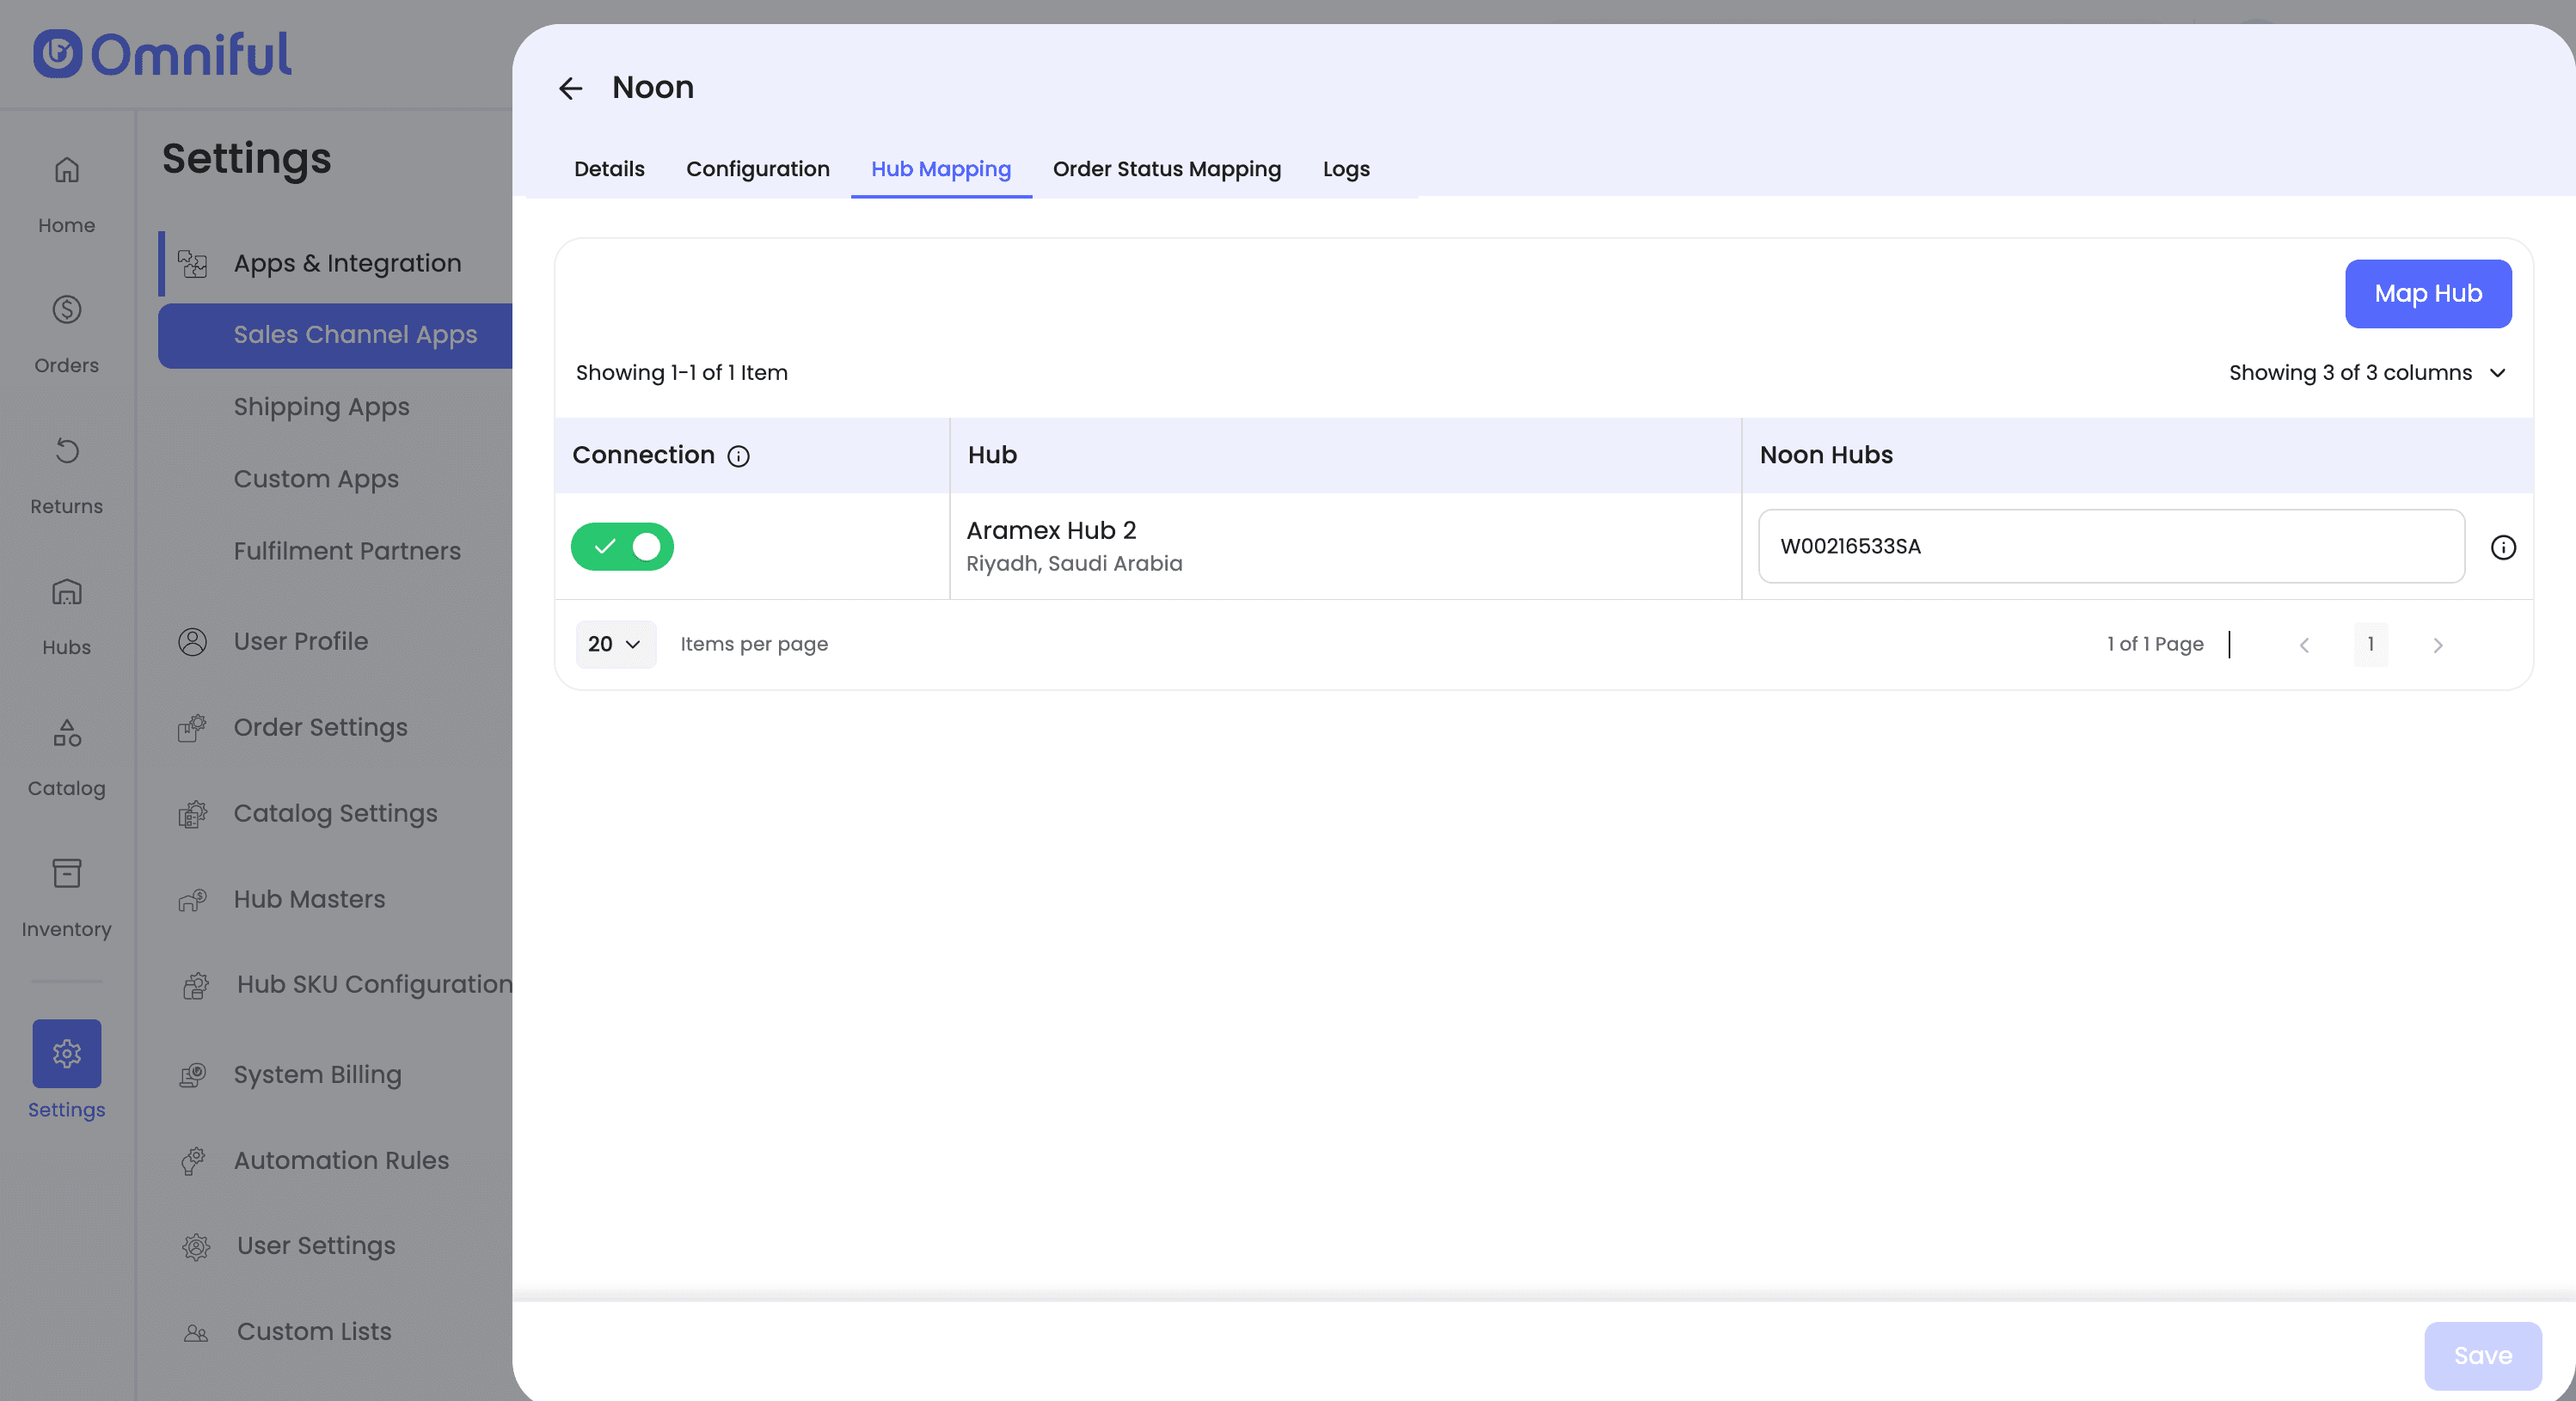This screenshot has height=1401, width=2576.
Task: Open the Logs tab
Action: (x=1345, y=169)
